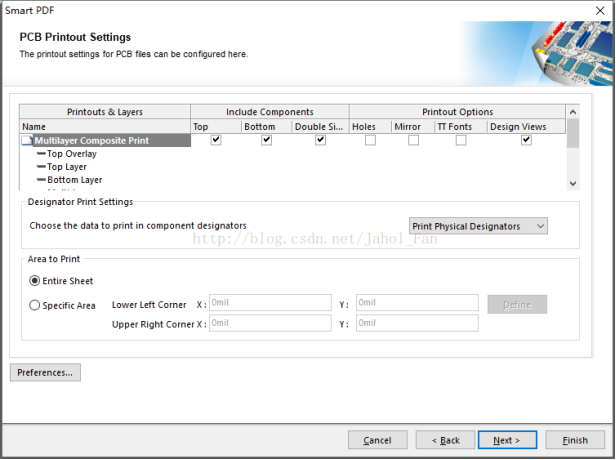616x460 pixels.
Task: Enable the Mirror printout option
Action: tap(413, 141)
